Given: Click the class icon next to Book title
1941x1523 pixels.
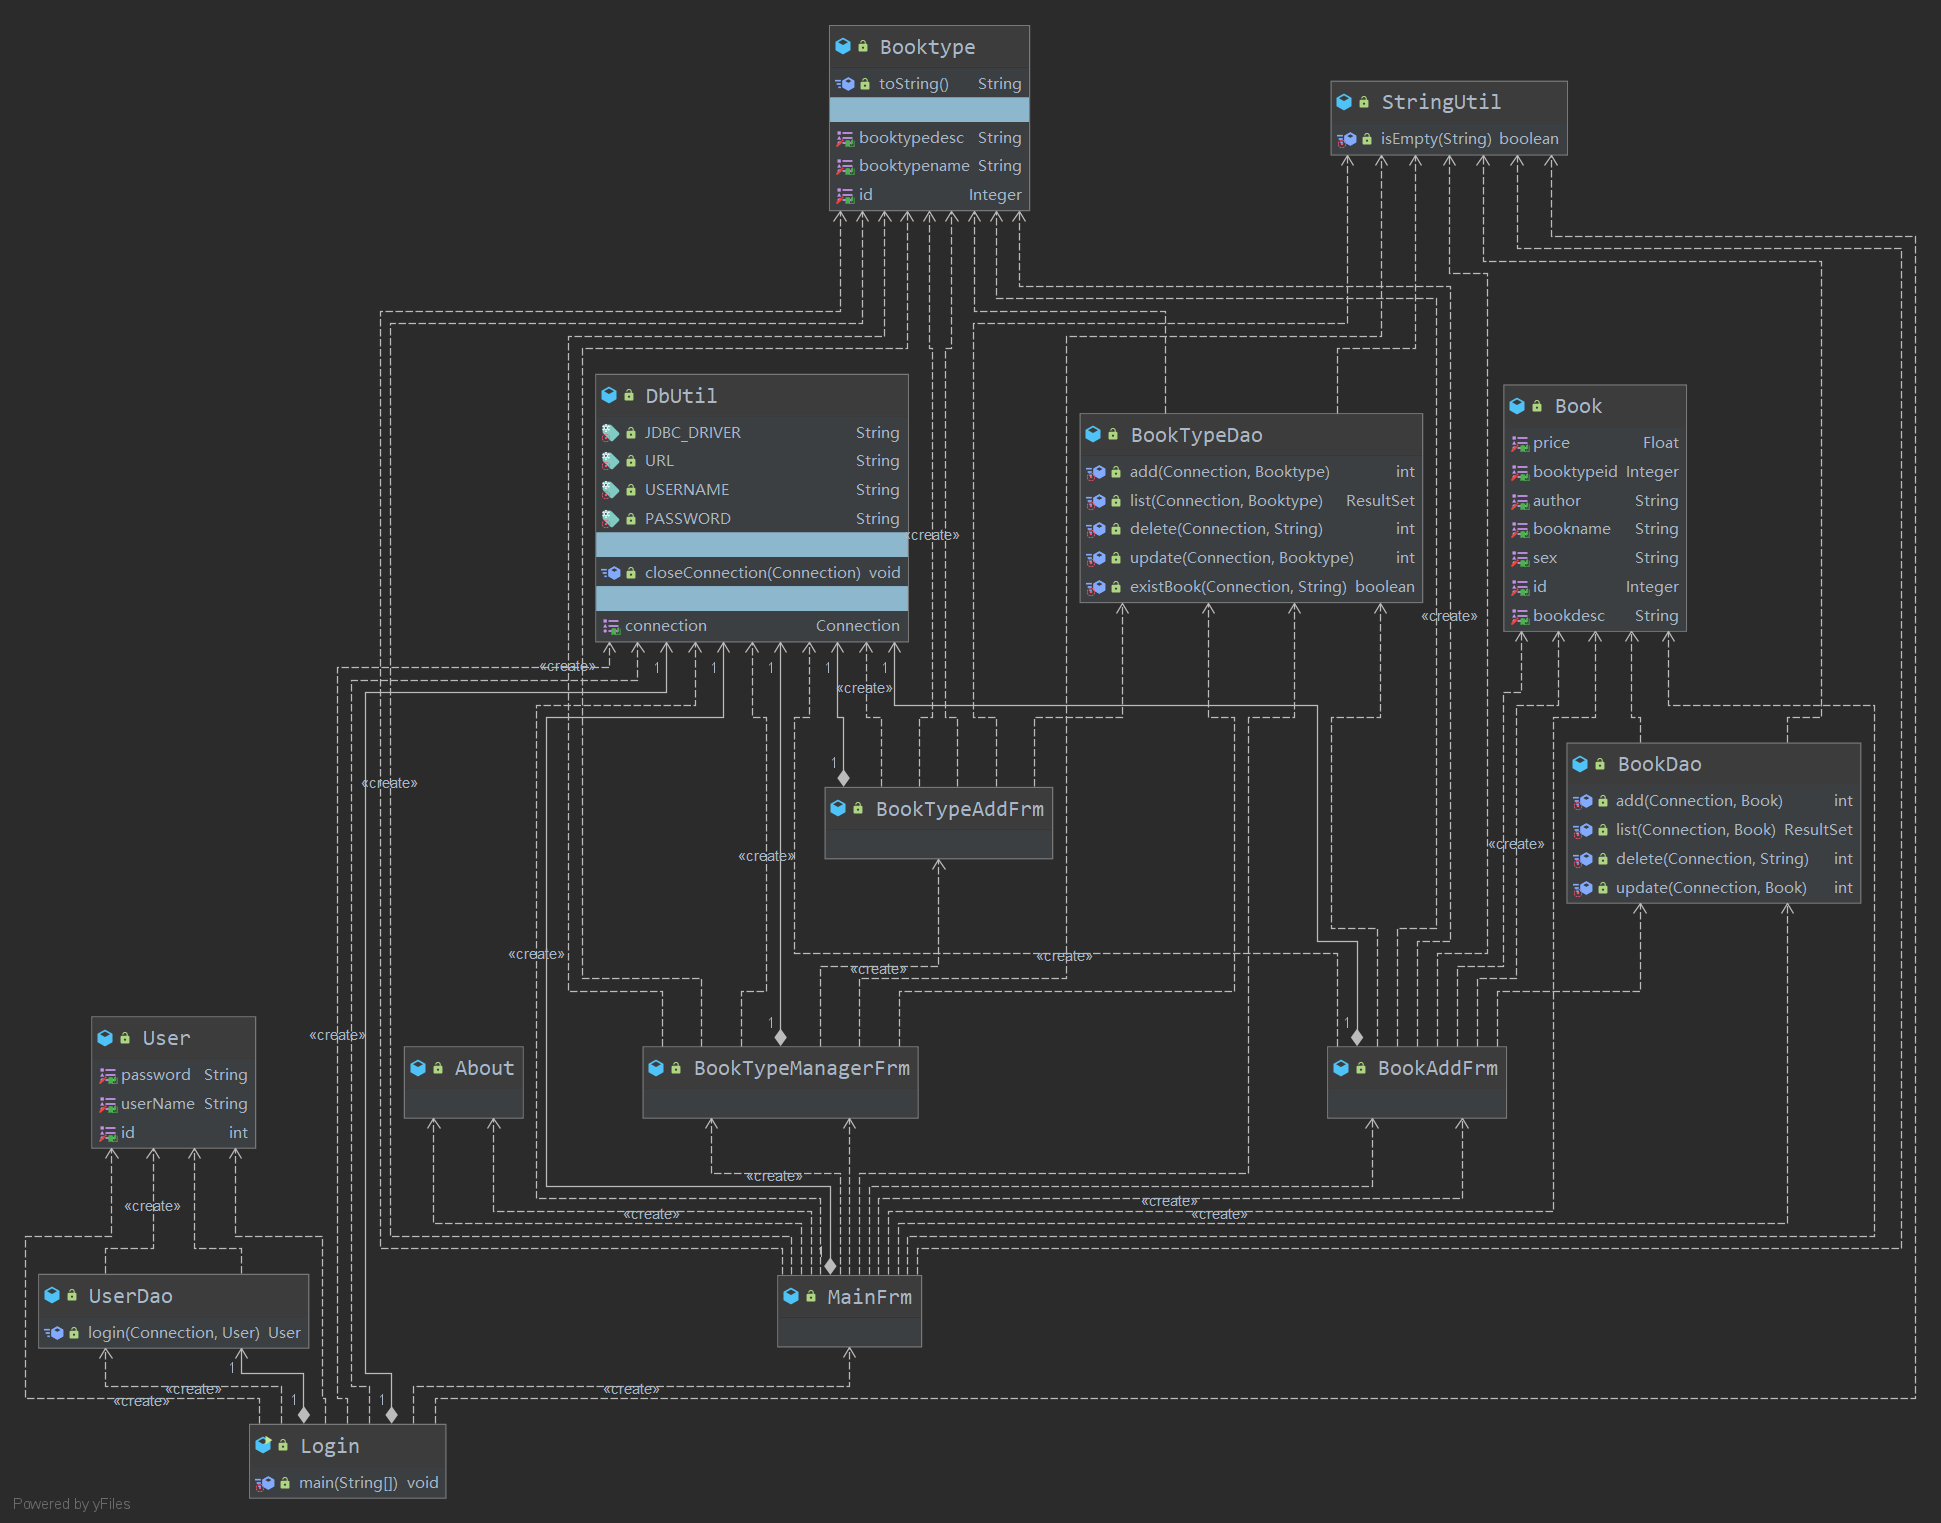Looking at the screenshot, I should [1517, 405].
